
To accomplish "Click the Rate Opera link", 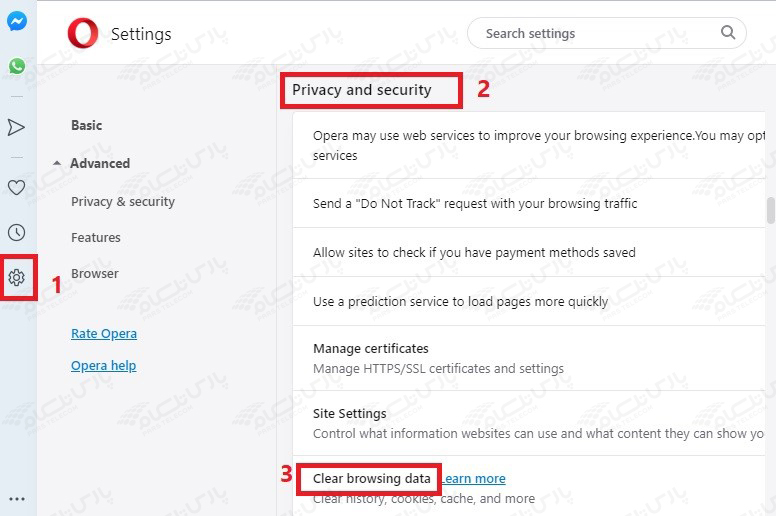I will pos(104,333).
